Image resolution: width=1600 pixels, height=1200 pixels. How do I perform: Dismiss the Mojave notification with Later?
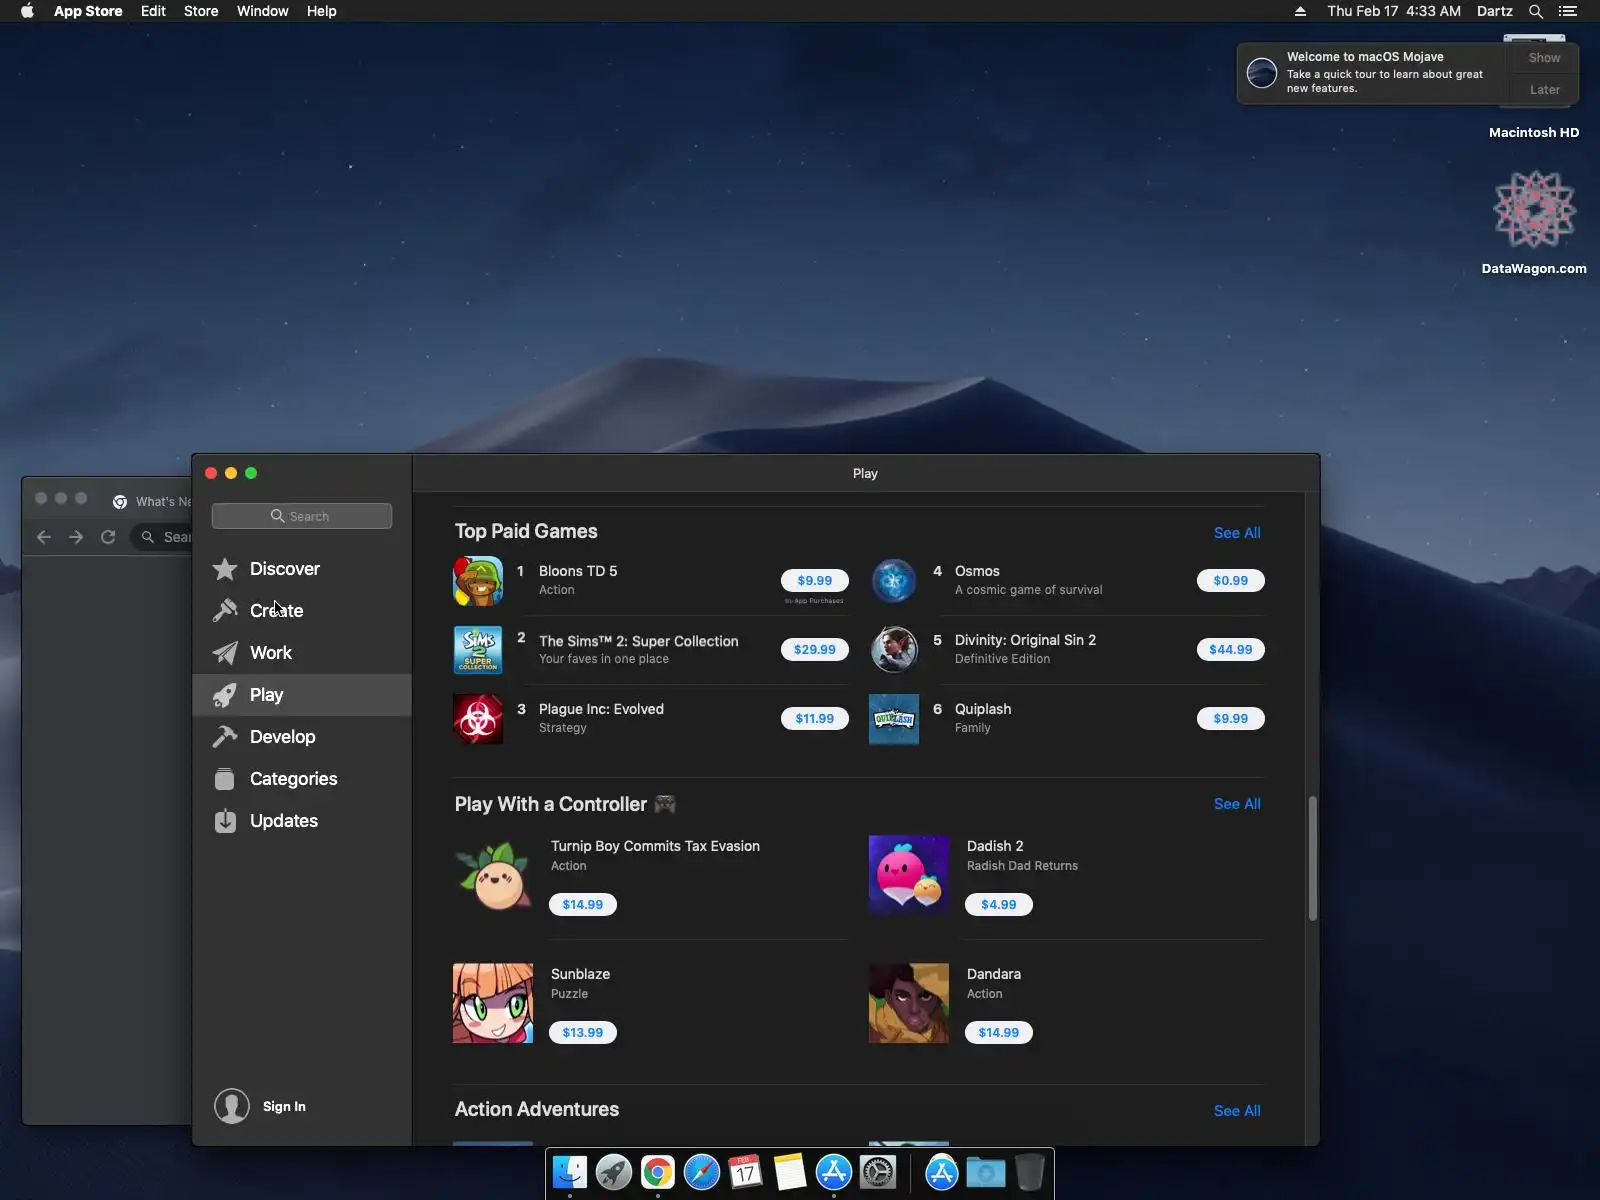(1544, 90)
